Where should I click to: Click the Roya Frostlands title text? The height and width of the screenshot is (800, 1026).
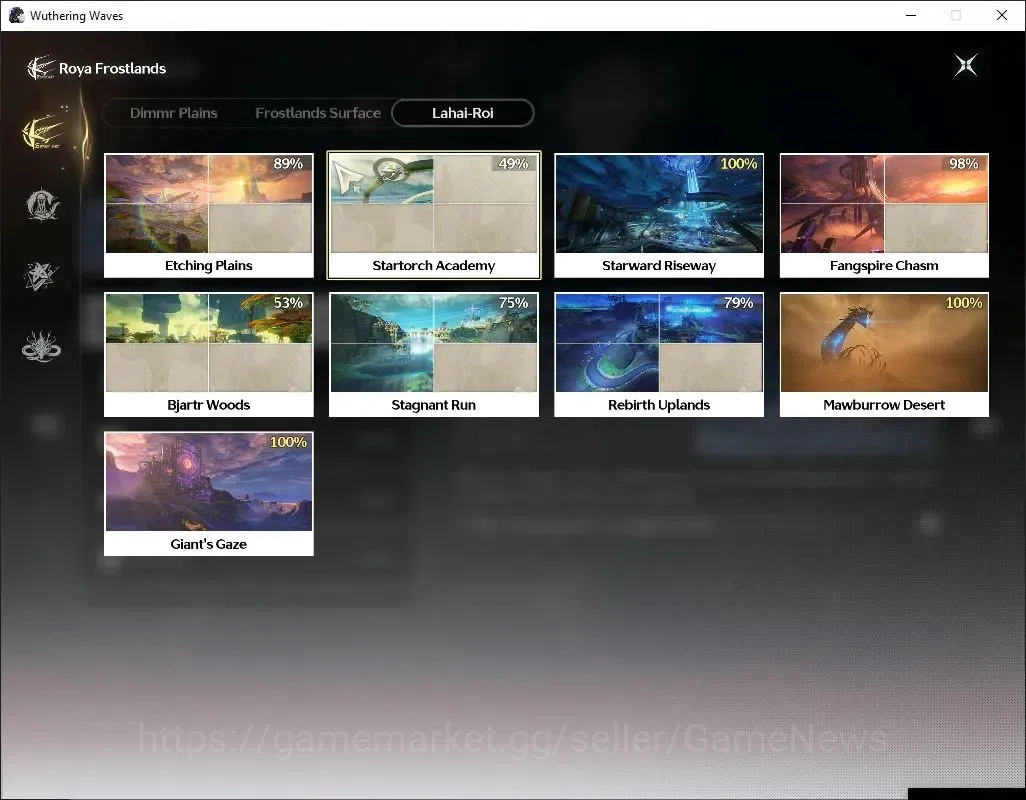click(113, 69)
